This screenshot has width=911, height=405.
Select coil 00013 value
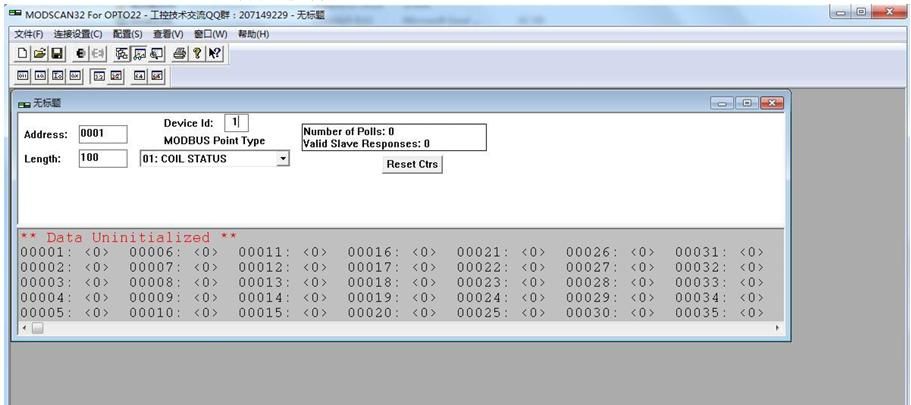pyautogui.click(x=315, y=283)
